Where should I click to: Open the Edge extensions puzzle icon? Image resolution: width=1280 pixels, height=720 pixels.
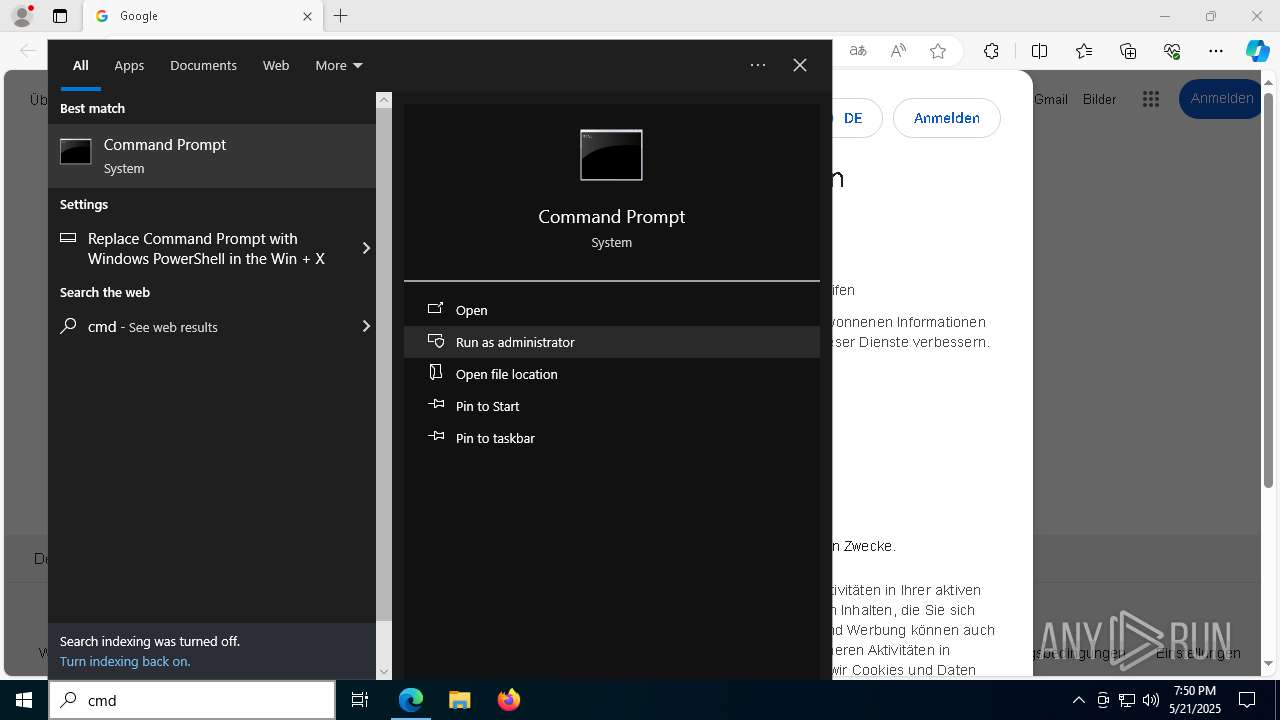(x=991, y=51)
